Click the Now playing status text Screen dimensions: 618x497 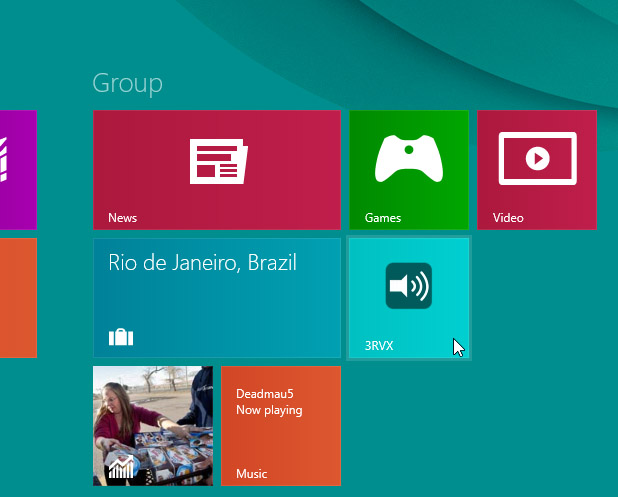tap(269, 410)
